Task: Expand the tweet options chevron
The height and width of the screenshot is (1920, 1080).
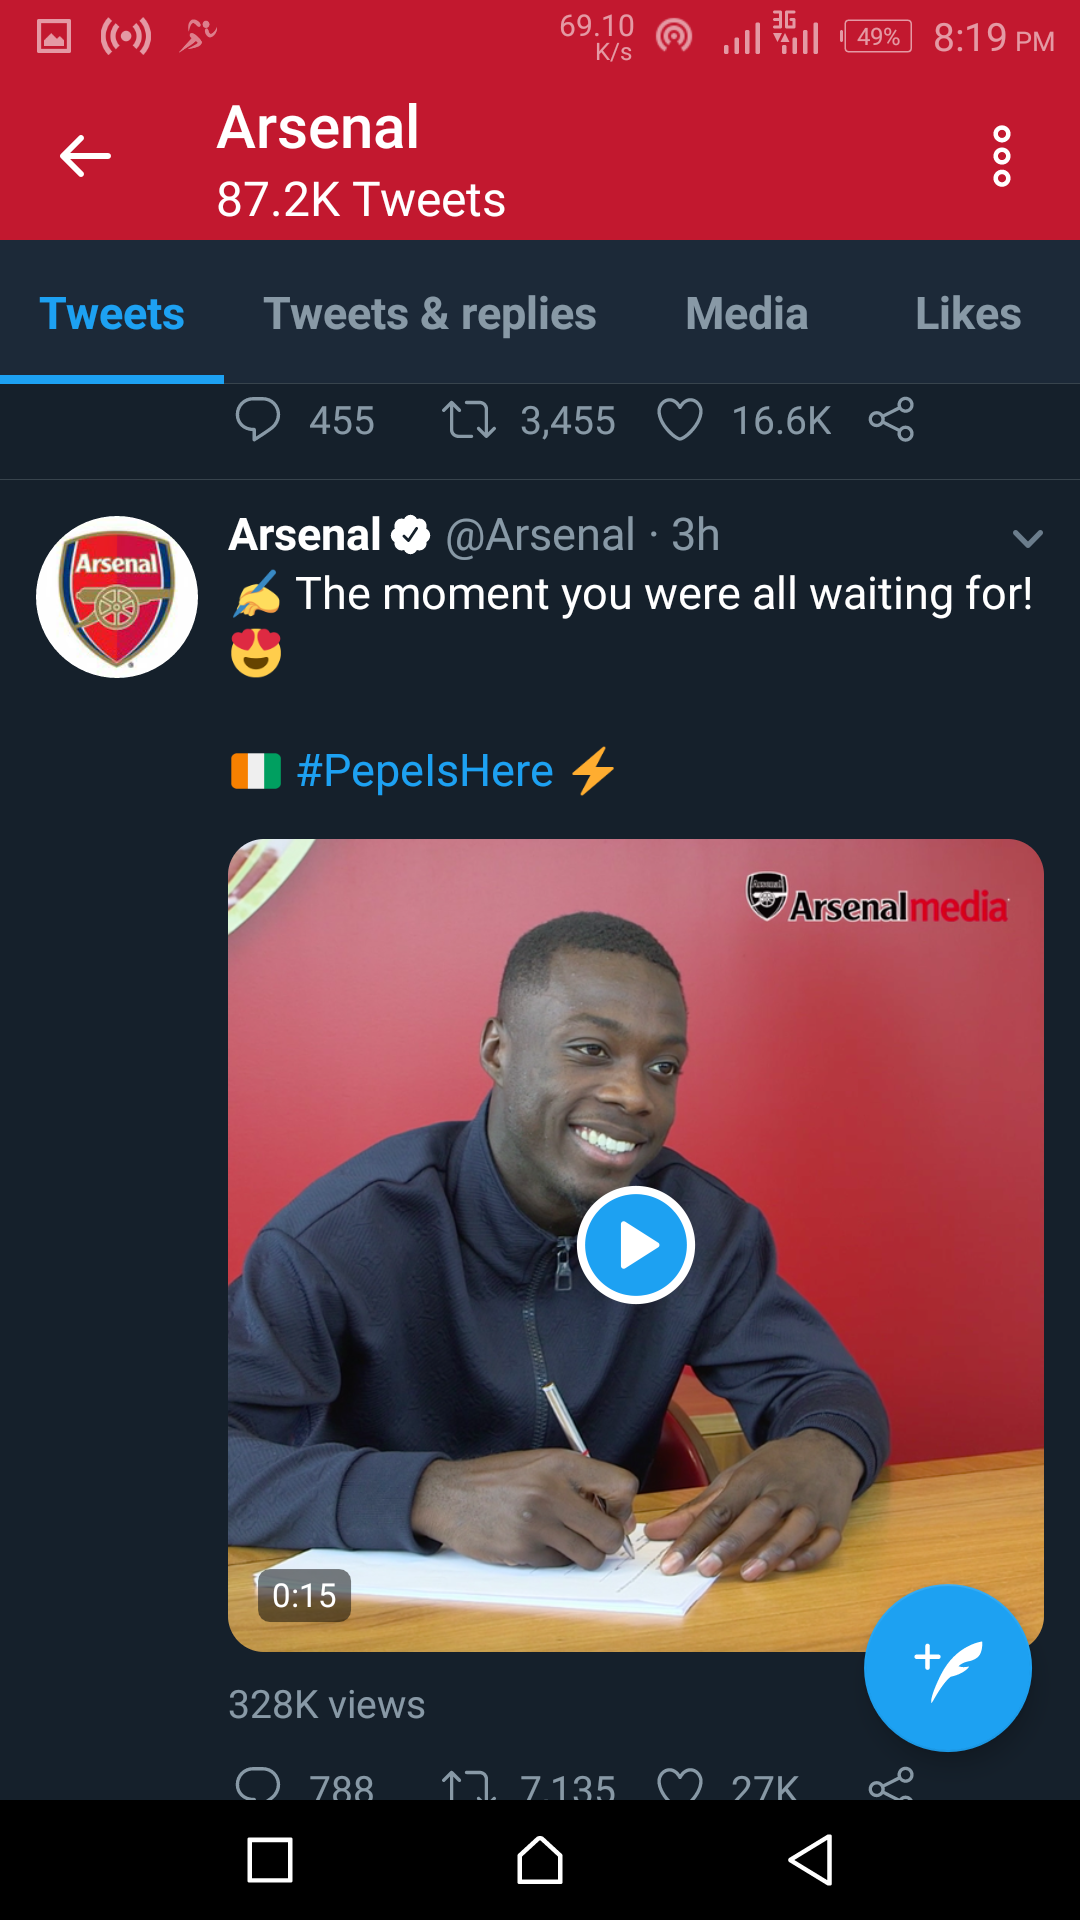Action: [1027, 539]
